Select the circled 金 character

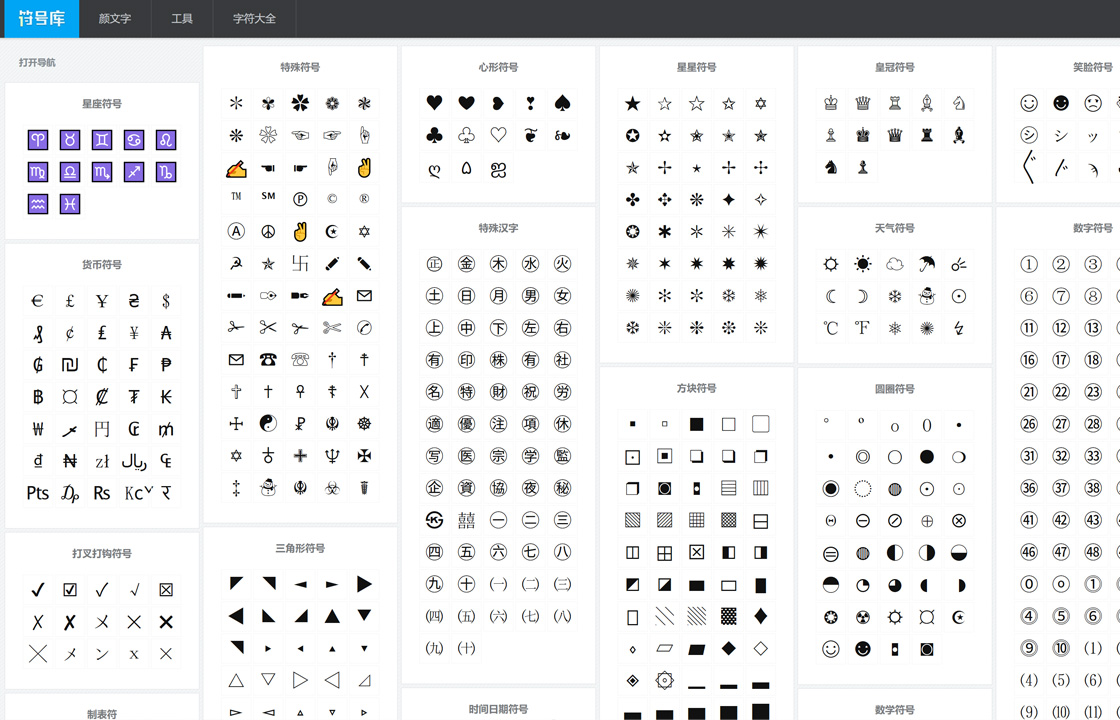(466, 264)
